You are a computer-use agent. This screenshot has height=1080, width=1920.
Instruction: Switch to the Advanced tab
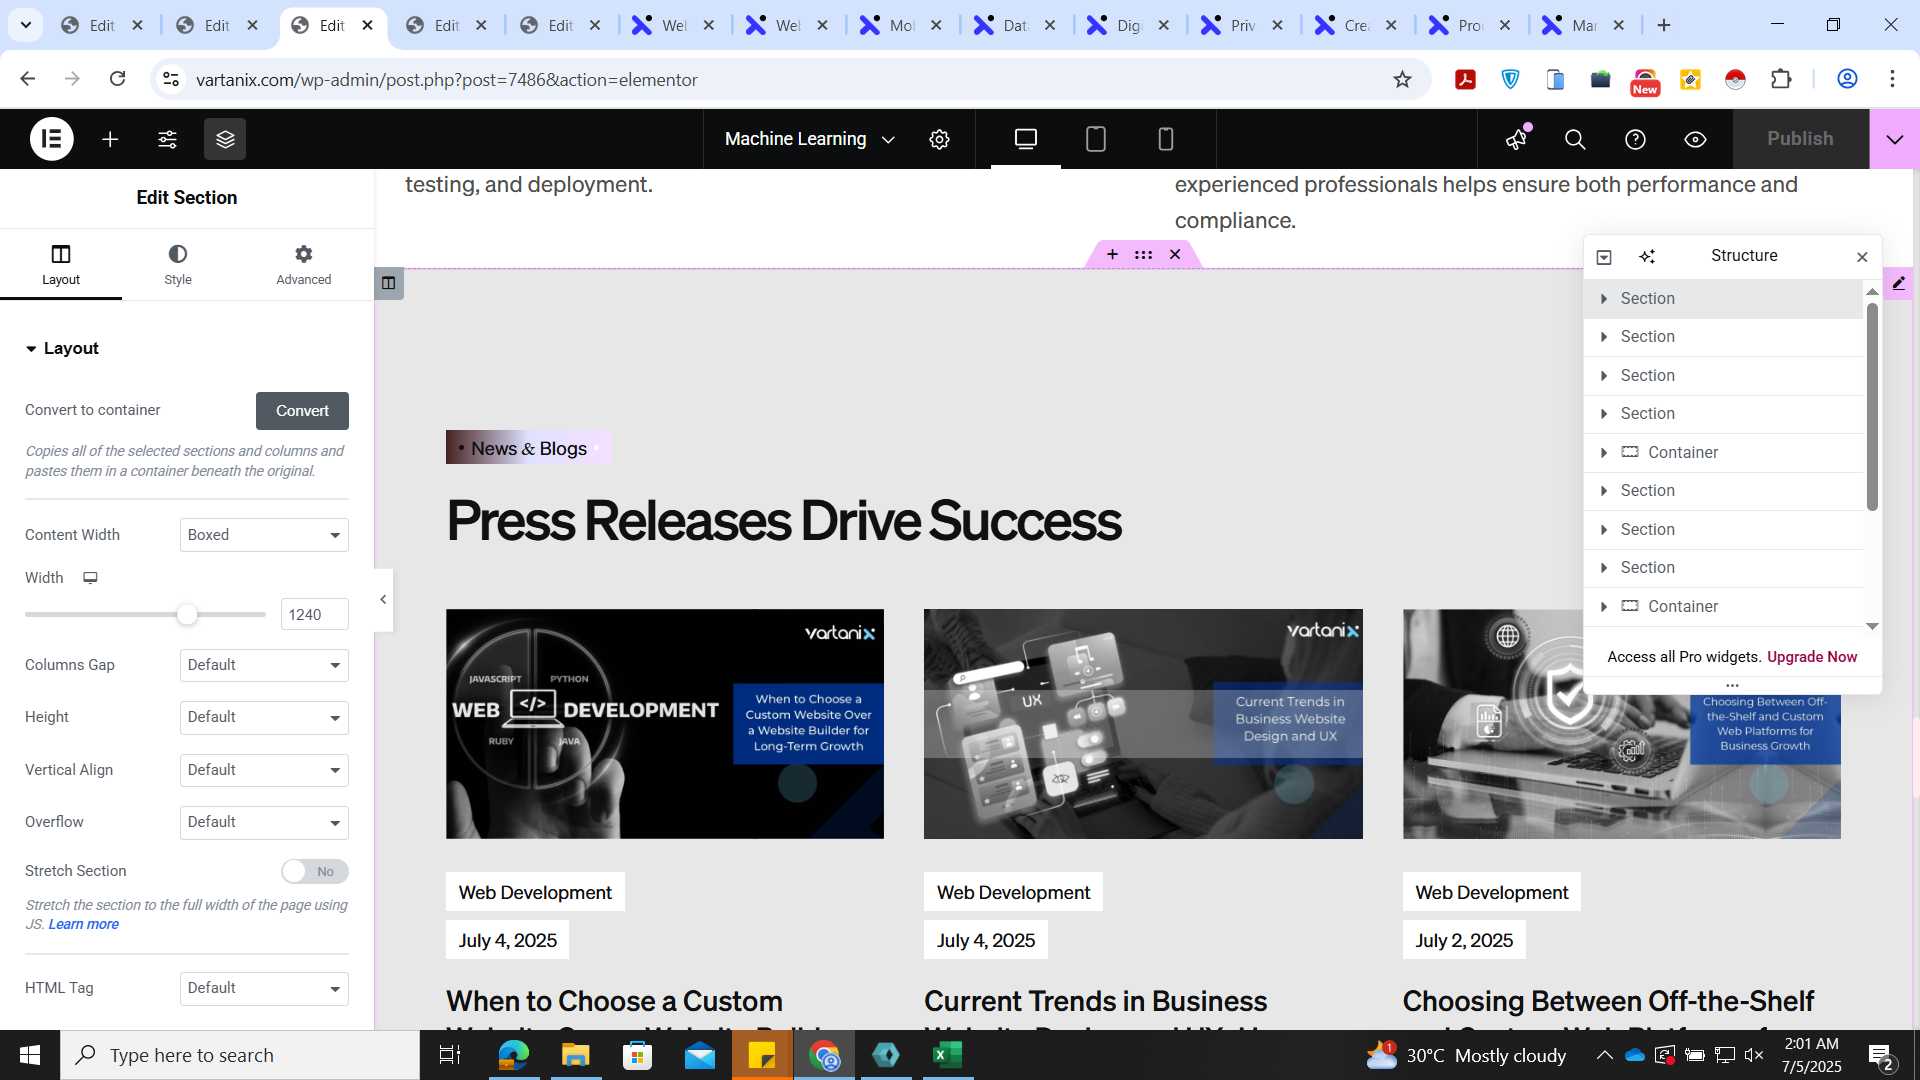point(304,265)
